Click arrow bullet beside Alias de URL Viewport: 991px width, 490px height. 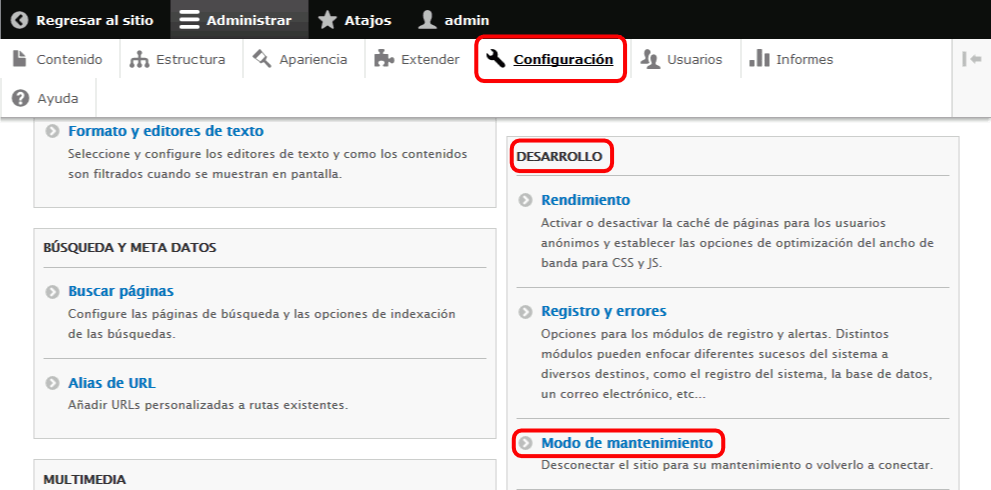(52, 384)
